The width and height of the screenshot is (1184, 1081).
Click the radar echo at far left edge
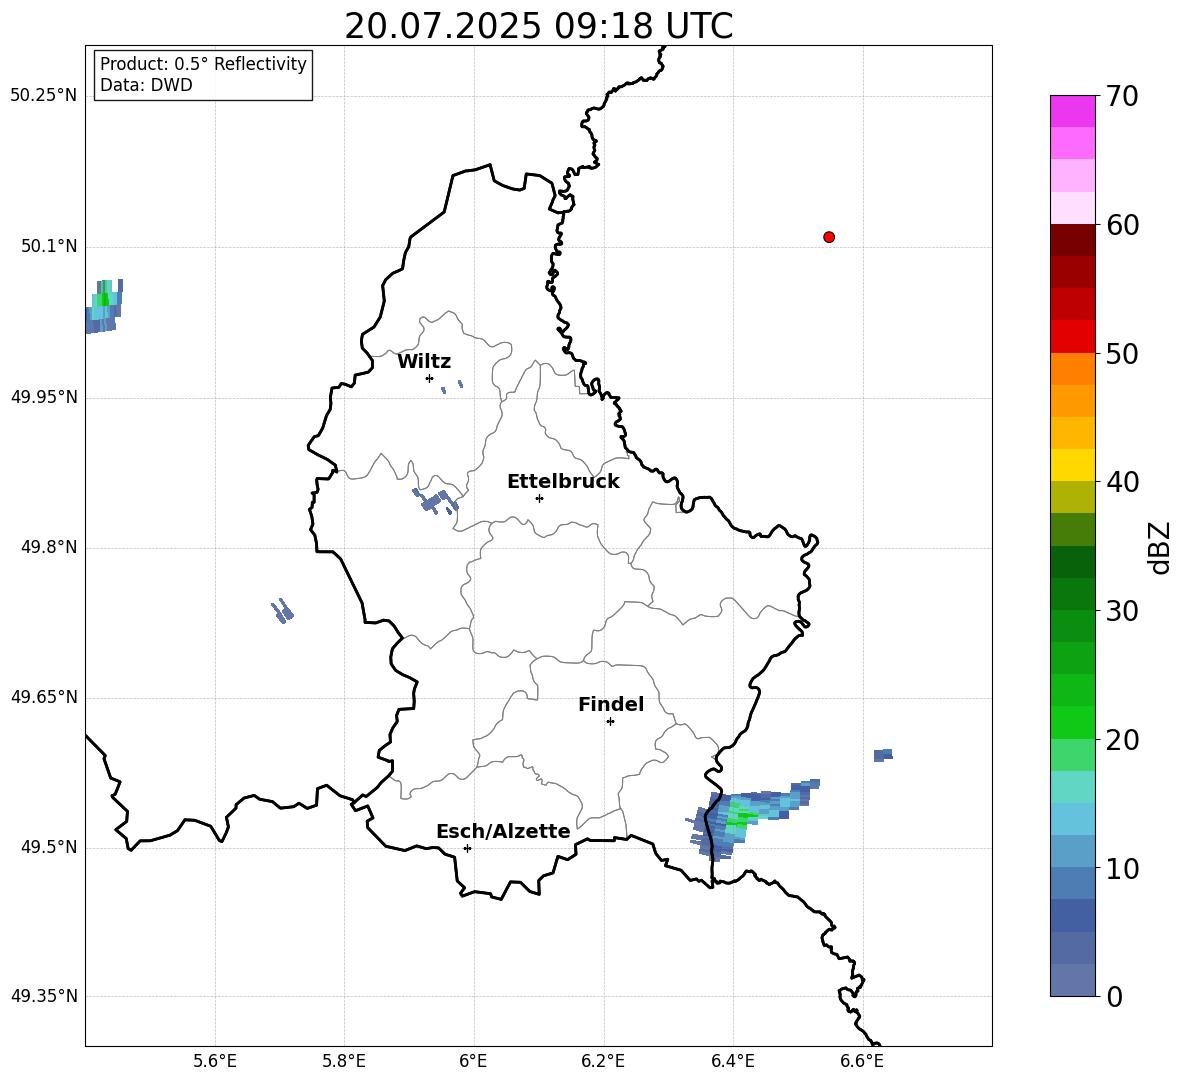click(103, 306)
